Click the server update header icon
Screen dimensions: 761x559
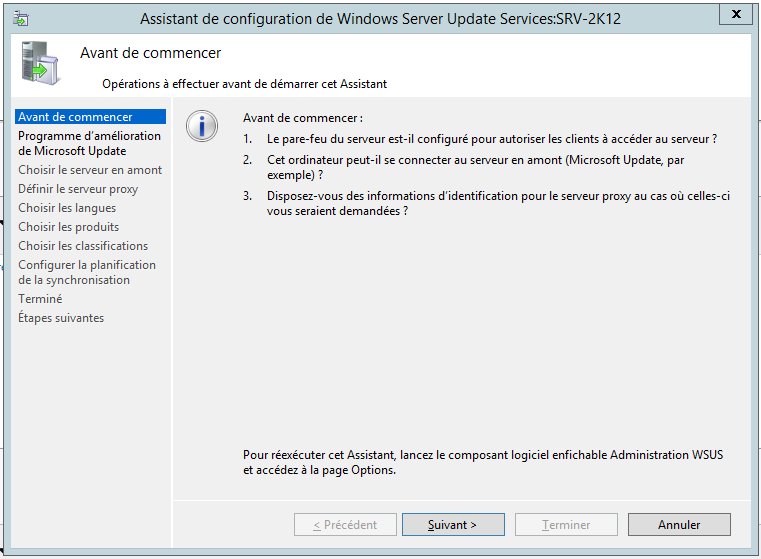coord(40,63)
